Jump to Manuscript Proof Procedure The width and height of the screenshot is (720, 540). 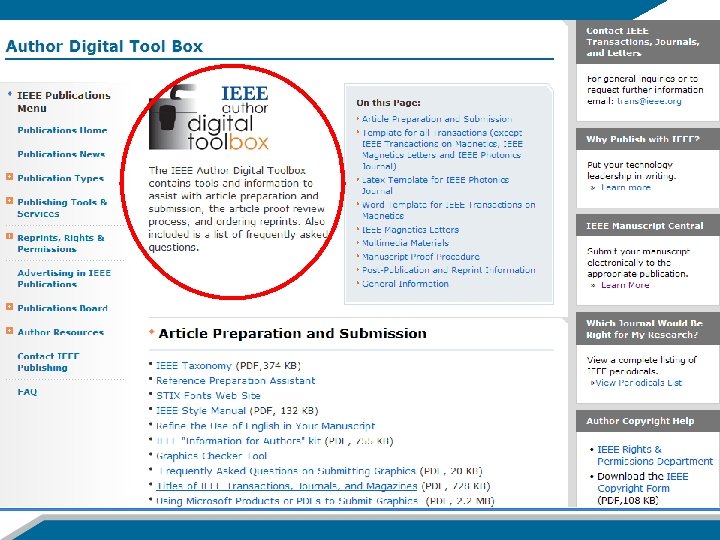tap(421, 257)
